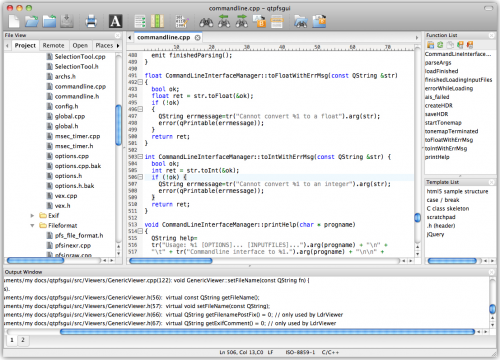Click the second folder icon with green arrow
The width and height of the screenshot is (500, 360).
(49, 21)
